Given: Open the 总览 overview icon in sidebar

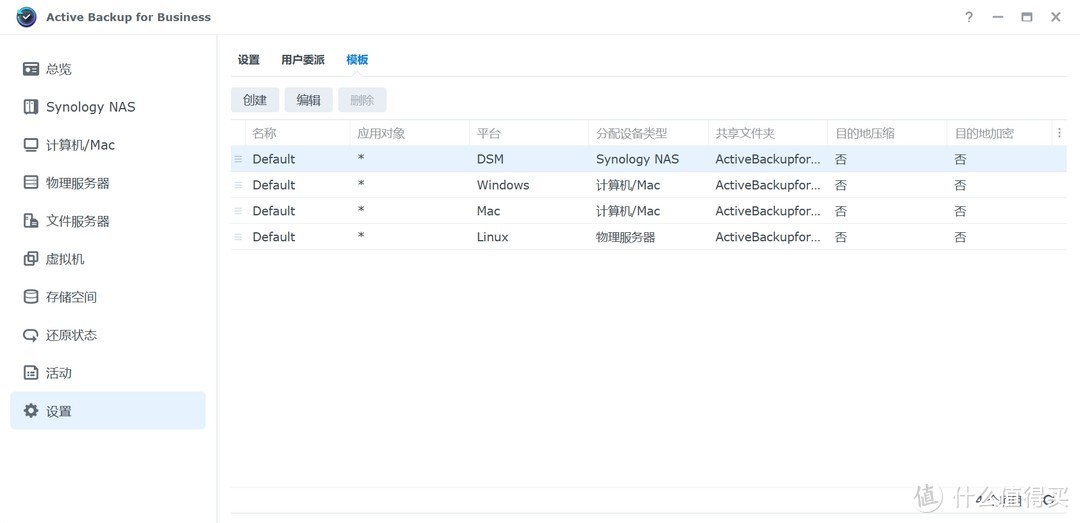Looking at the screenshot, I should point(31,69).
